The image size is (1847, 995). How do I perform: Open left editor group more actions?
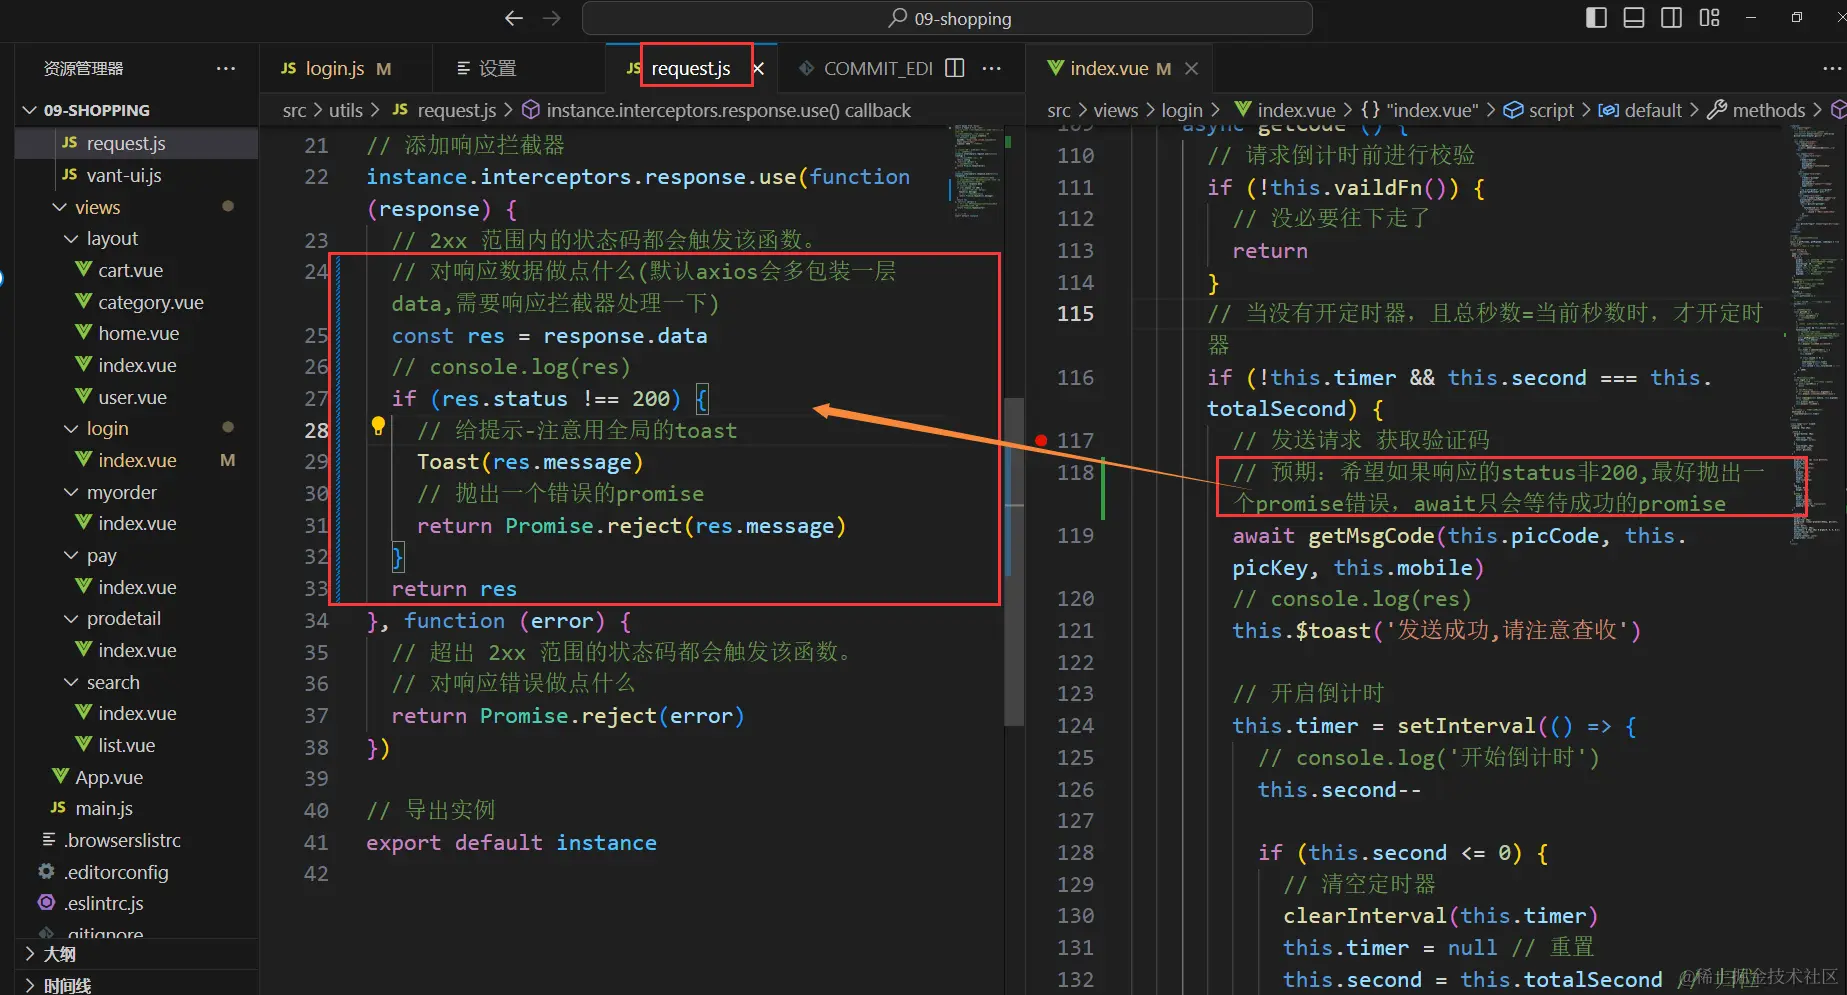click(x=992, y=68)
